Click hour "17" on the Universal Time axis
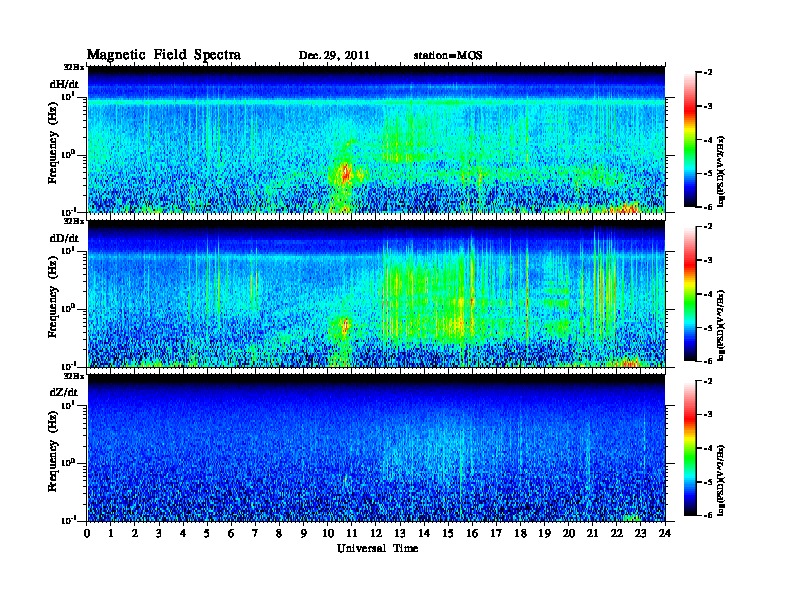792x612 pixels. coord(496,534)
